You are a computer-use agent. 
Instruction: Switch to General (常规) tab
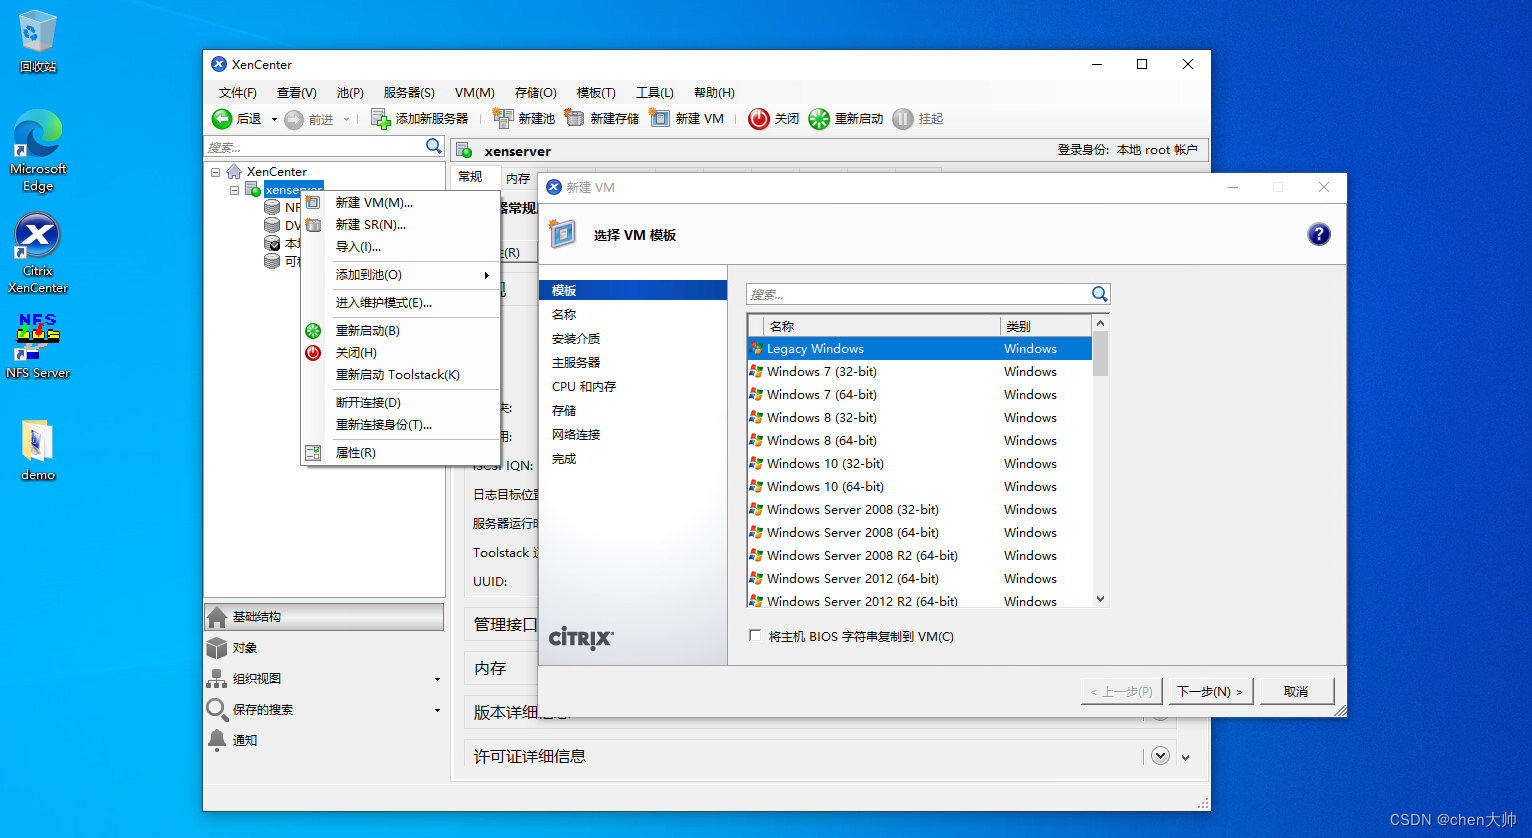(x=471, y=177)
